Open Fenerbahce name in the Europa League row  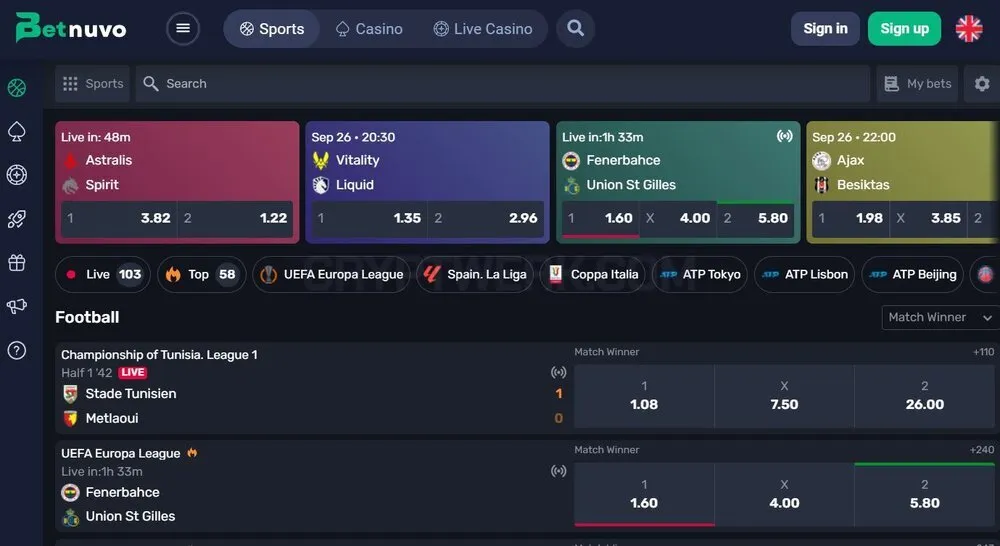pos(122,492)
